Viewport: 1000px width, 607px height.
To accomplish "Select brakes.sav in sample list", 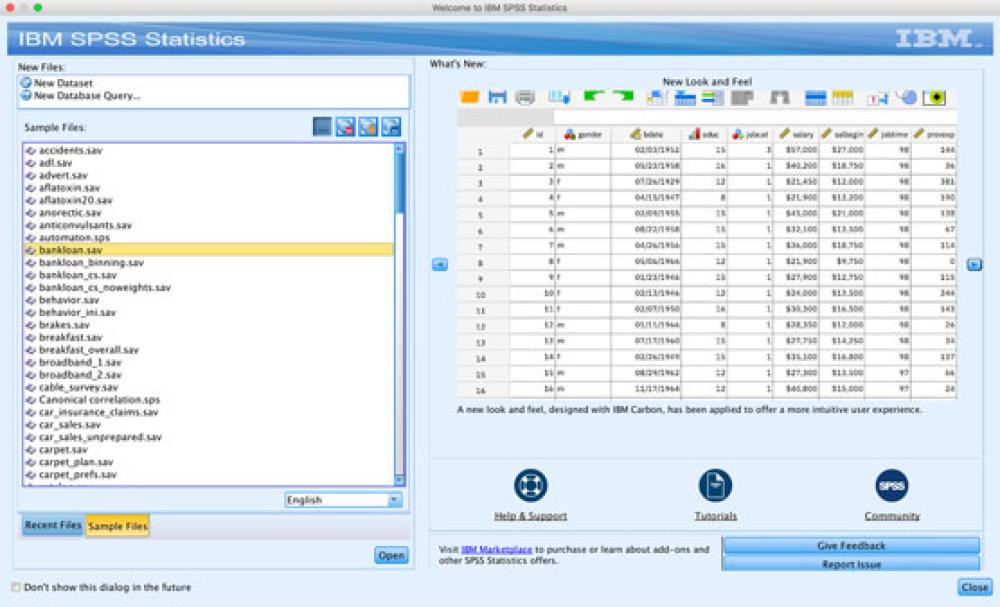I will 209,325.
